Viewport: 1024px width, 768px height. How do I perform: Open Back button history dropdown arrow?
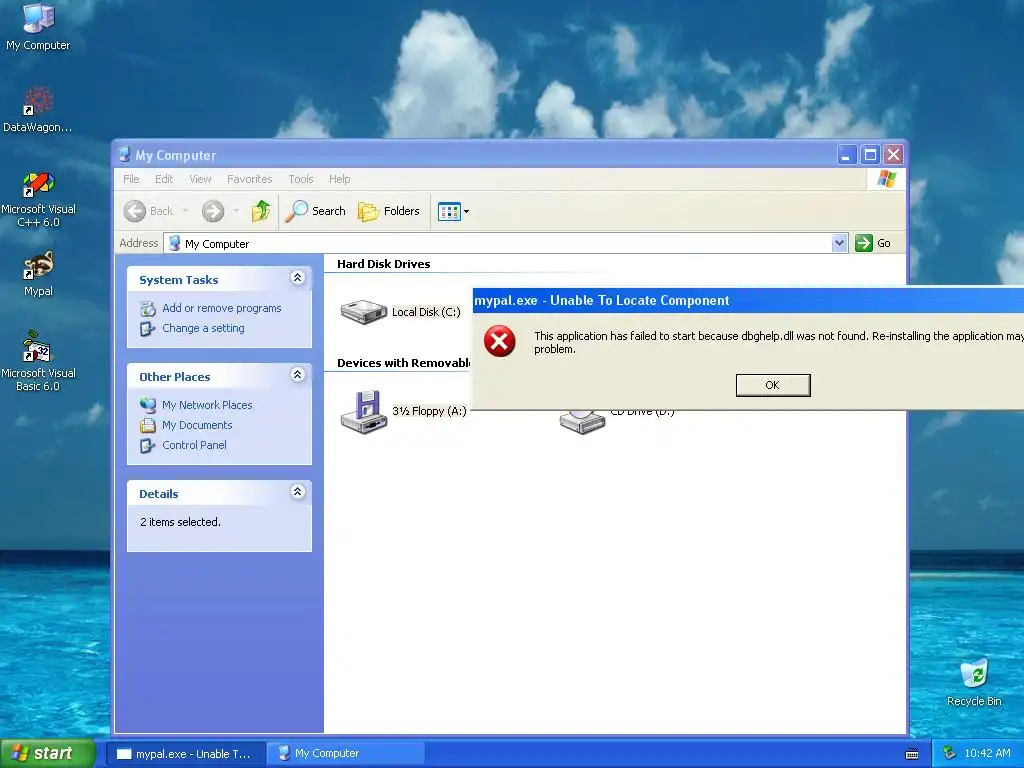tap(185, 211)
